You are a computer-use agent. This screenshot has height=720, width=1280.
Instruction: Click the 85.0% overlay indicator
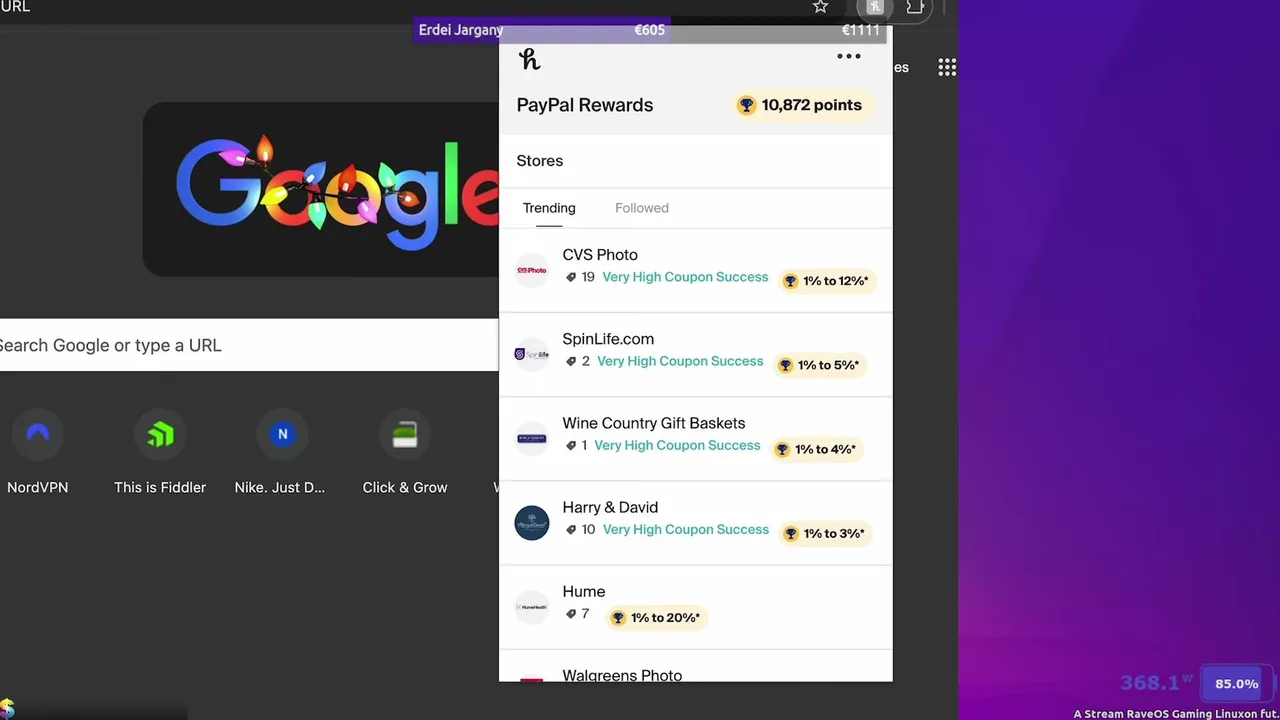1236,684
